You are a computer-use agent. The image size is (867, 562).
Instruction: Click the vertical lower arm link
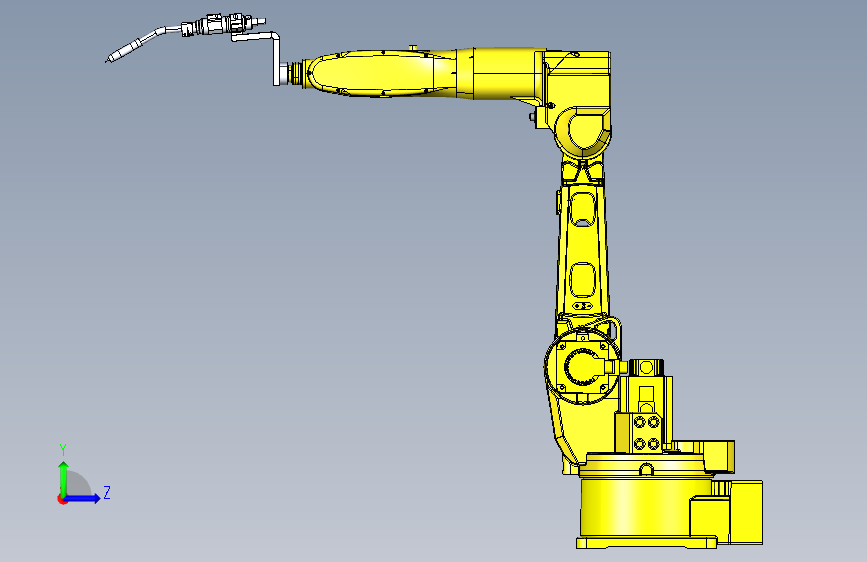(583, 249)
